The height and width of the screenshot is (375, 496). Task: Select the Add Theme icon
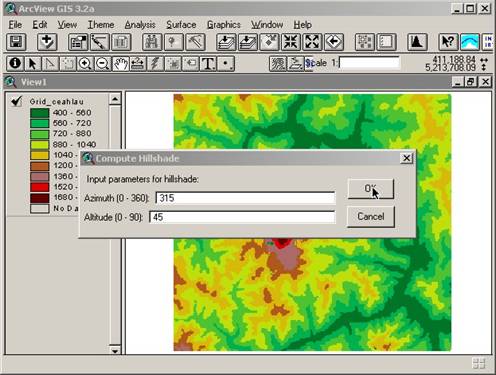[47, 42]
